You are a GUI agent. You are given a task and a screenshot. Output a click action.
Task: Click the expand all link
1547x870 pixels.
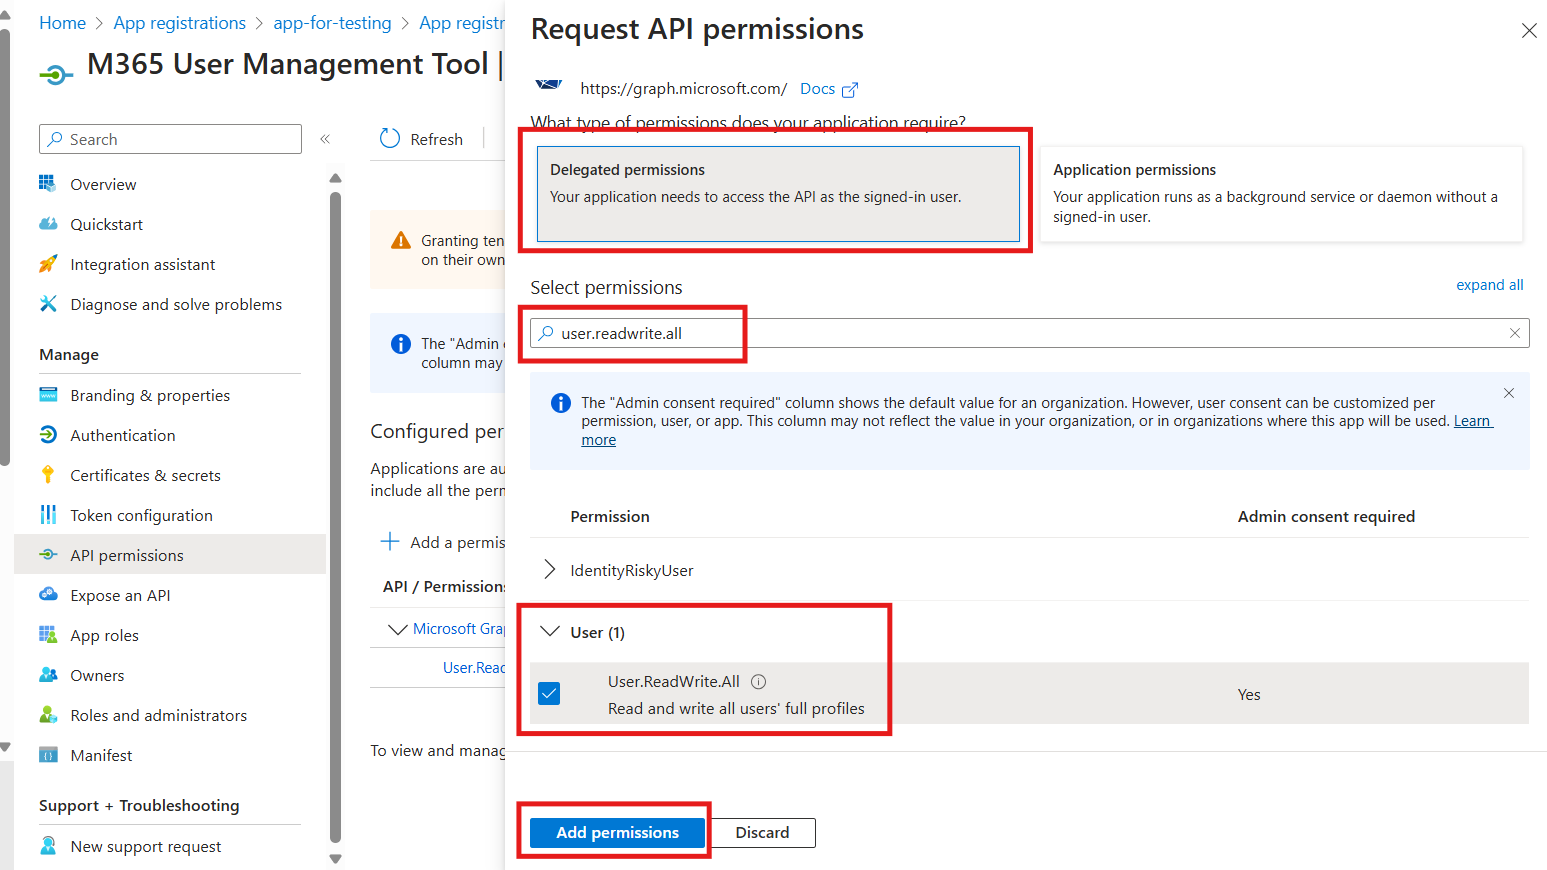pyautogui.click(x=1489, y=285)
